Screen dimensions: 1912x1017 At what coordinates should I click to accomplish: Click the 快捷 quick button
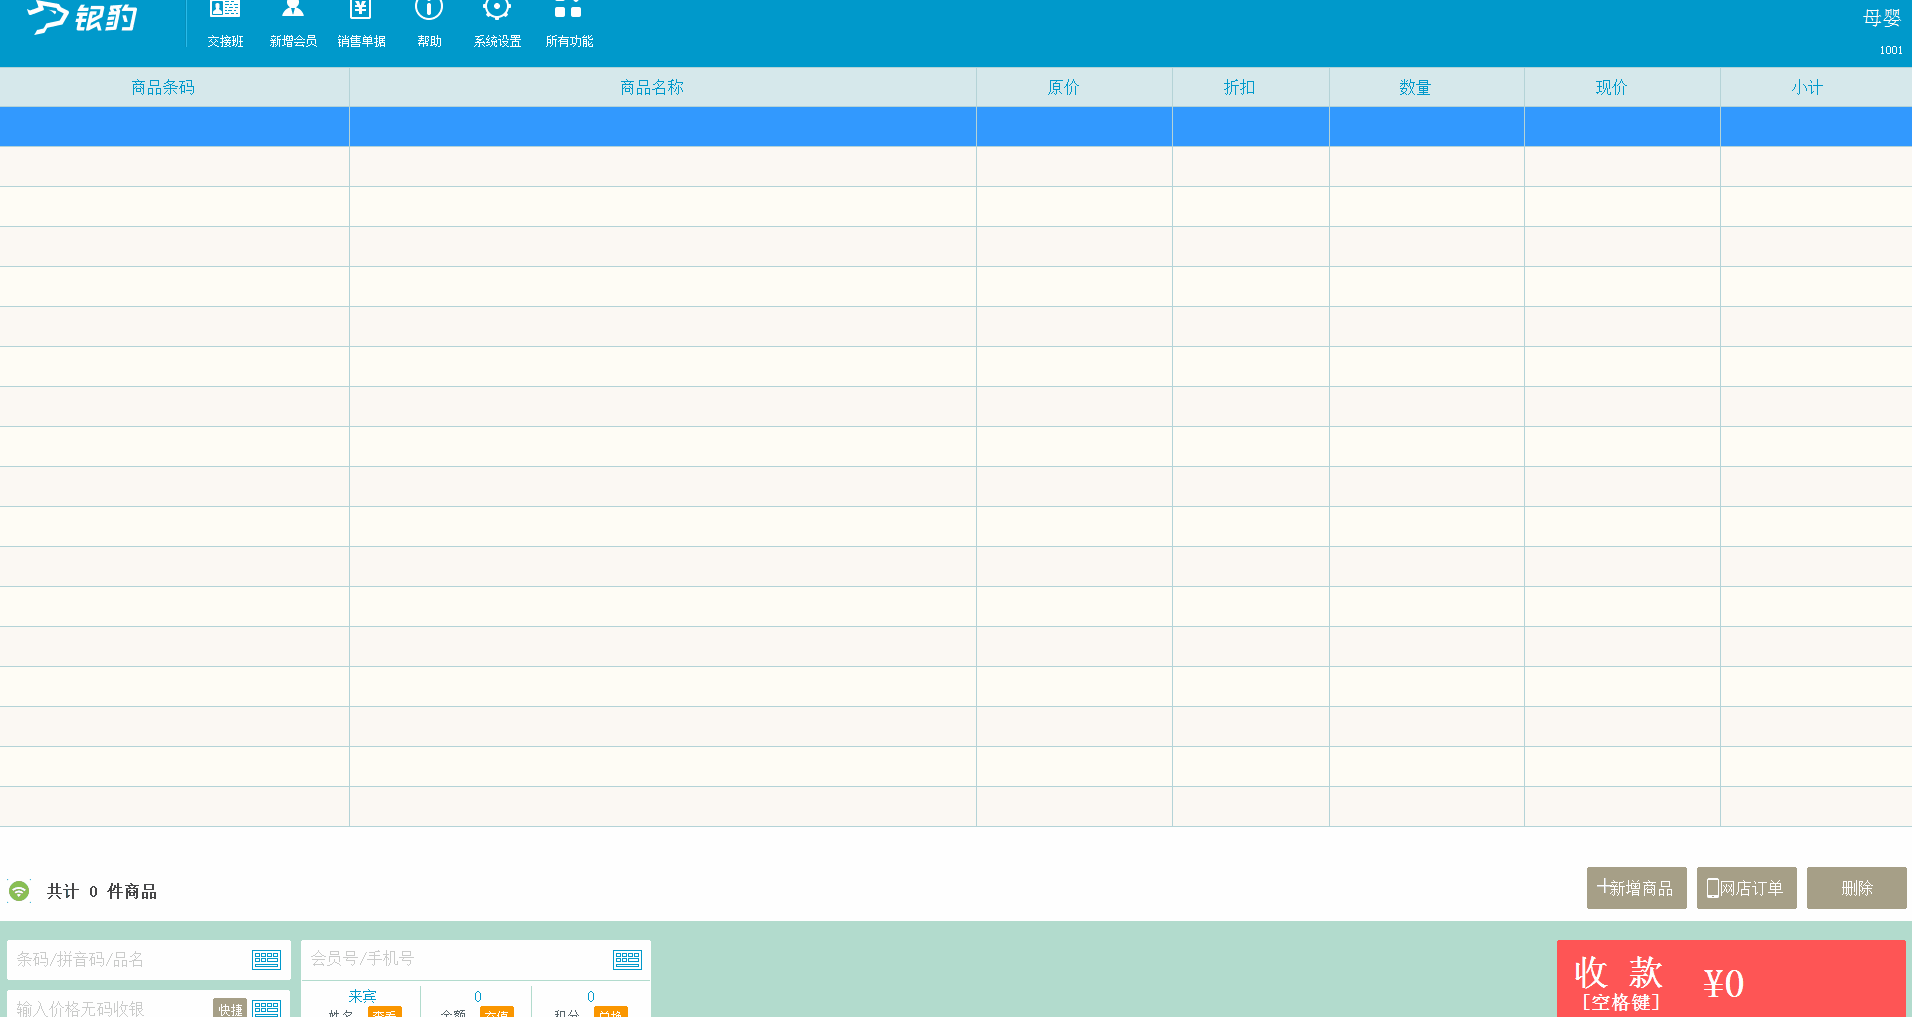coord(230,1008)
